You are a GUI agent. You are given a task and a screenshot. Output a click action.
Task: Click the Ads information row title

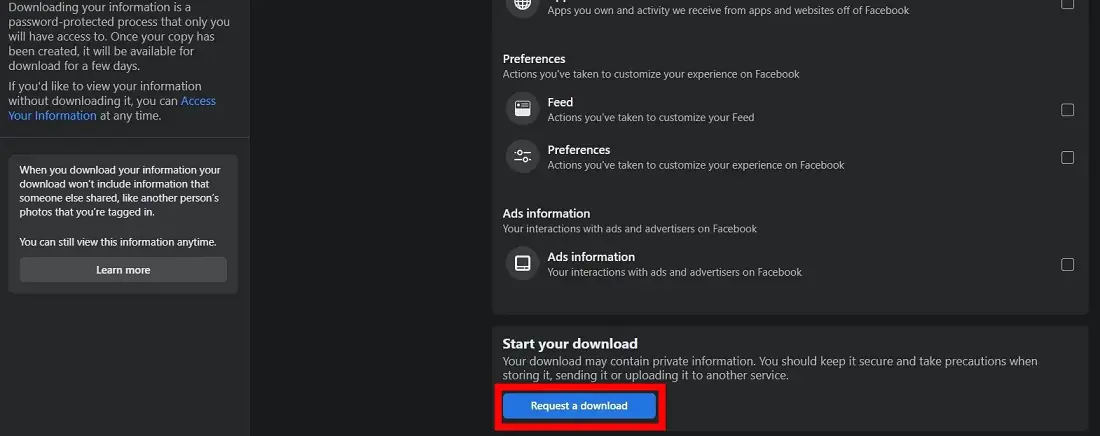[x=591, y=257]
